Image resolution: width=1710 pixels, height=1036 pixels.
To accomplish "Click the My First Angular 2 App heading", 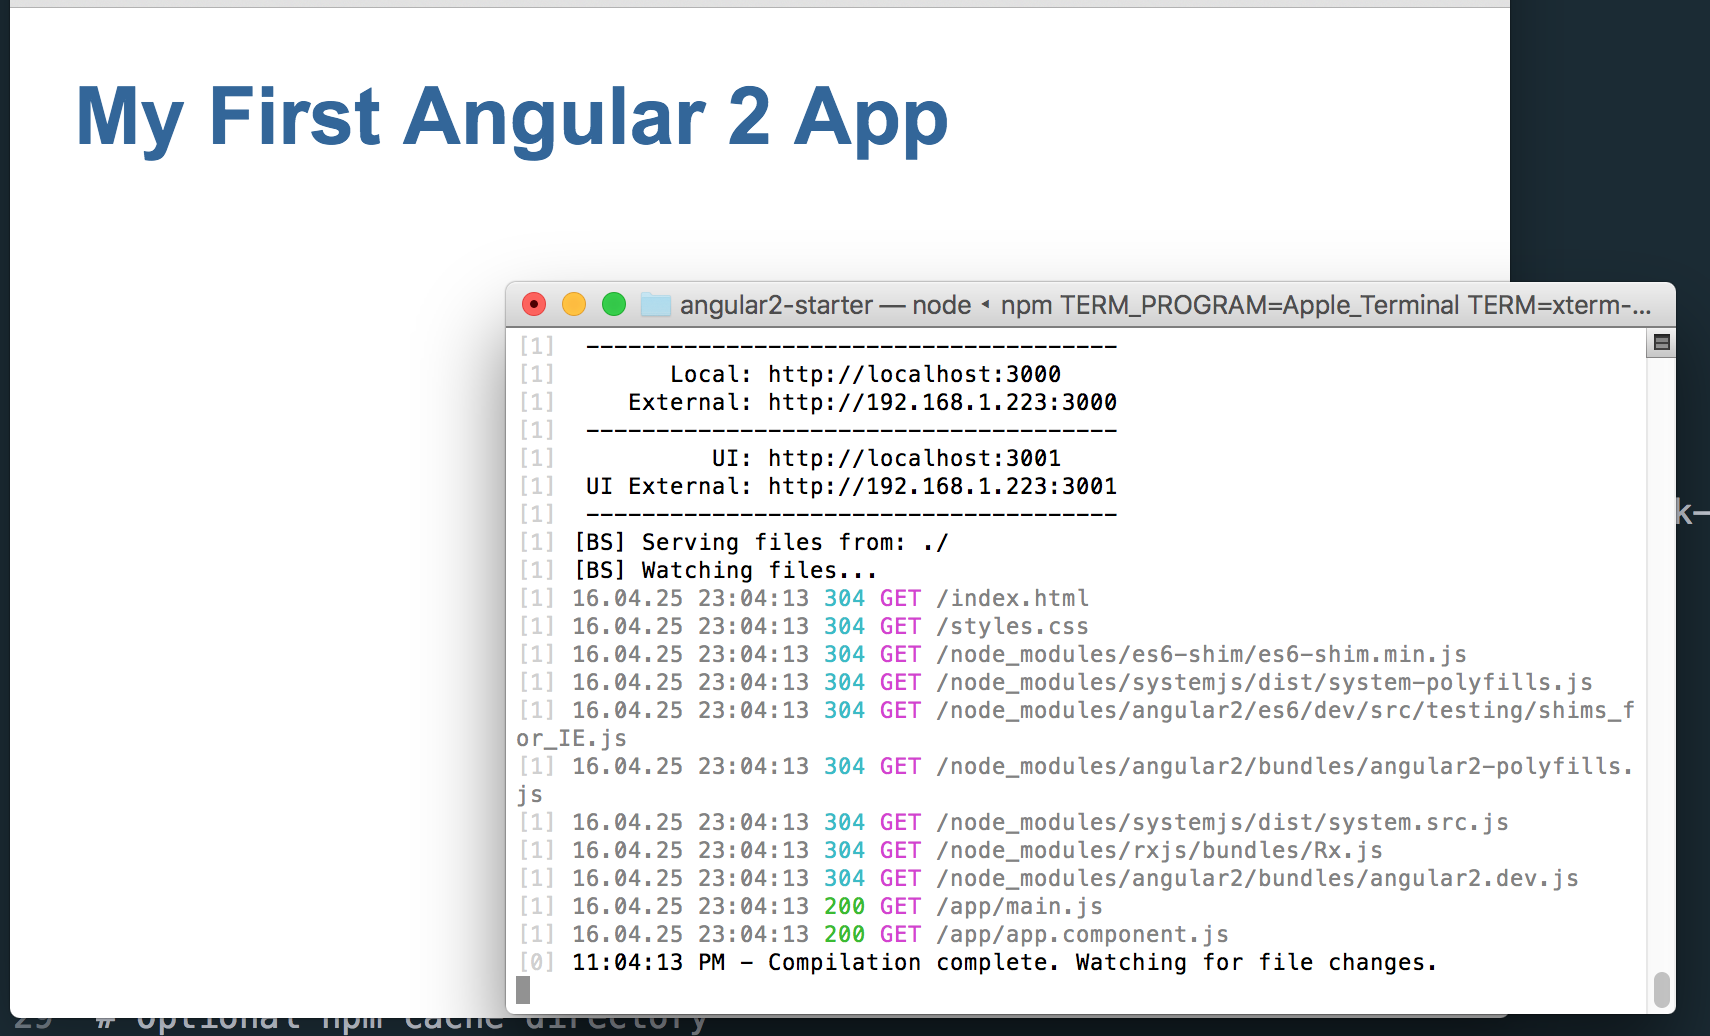I will point(512,118).
